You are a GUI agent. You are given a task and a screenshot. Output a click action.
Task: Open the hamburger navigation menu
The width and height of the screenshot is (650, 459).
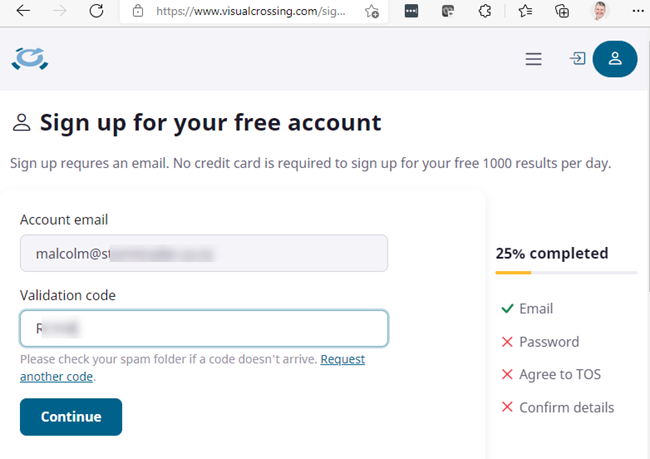(x=533, y=60)
